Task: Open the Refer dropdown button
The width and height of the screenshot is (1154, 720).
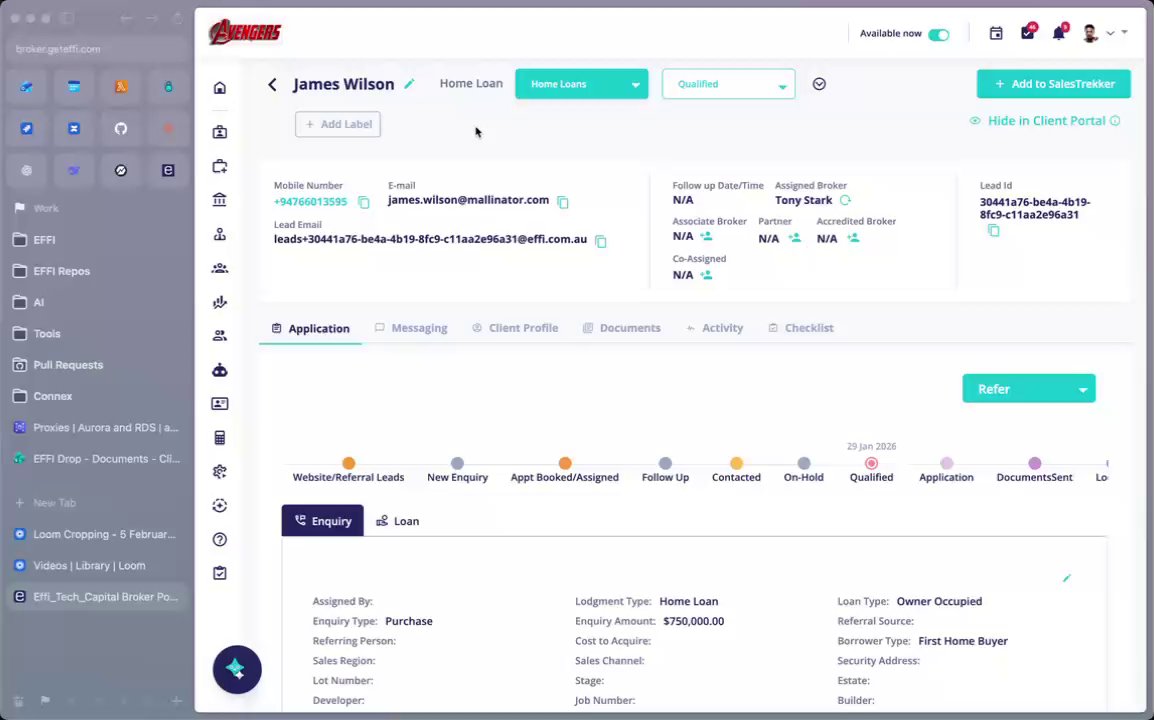Action: click(1028, 389)
